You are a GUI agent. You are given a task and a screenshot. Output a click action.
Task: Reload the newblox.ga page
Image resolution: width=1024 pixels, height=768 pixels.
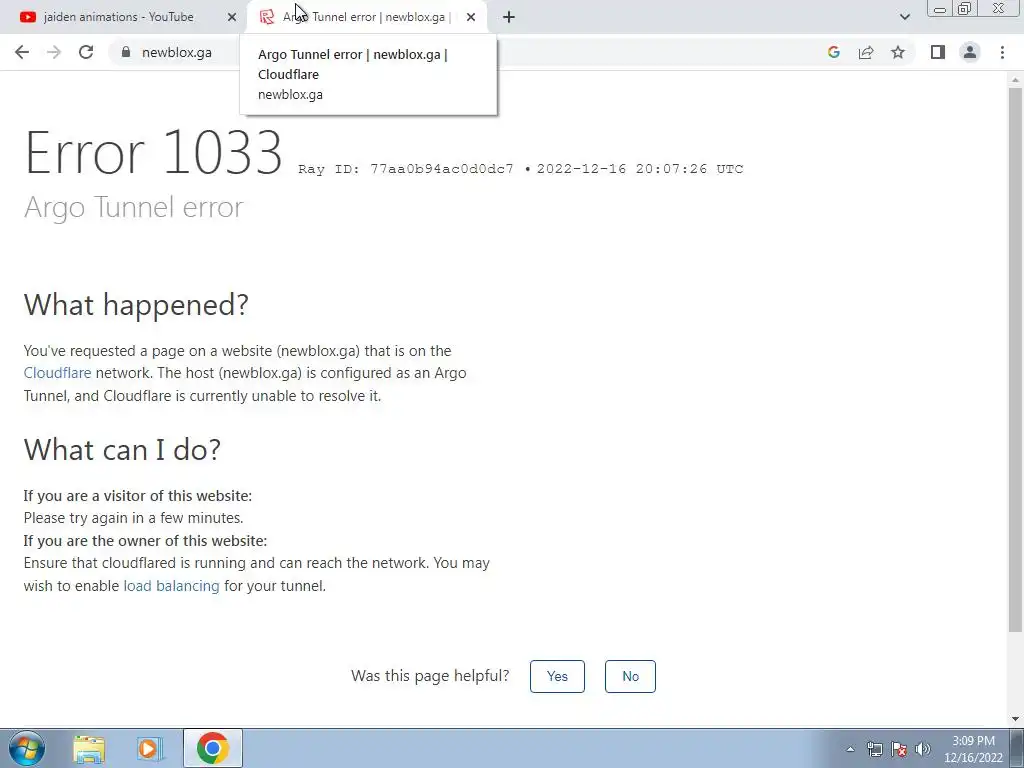coord(86,52)
